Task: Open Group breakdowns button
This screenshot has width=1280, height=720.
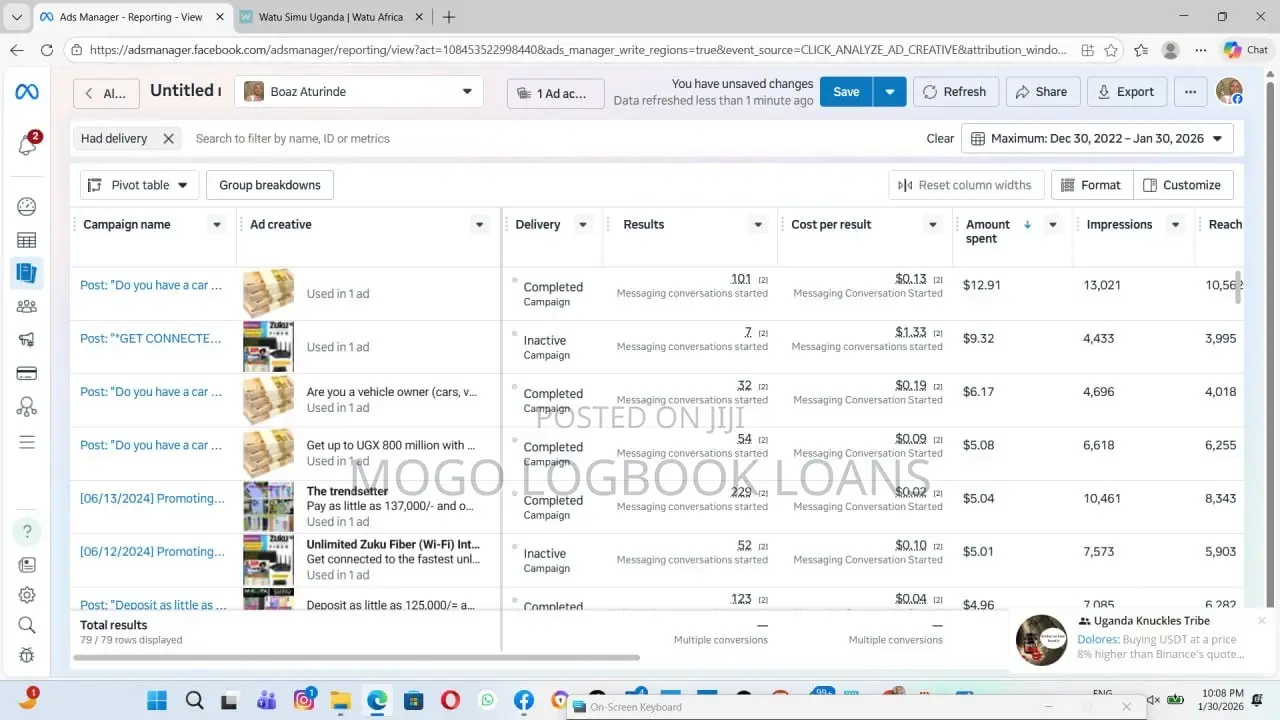Action: click(270, 185)
